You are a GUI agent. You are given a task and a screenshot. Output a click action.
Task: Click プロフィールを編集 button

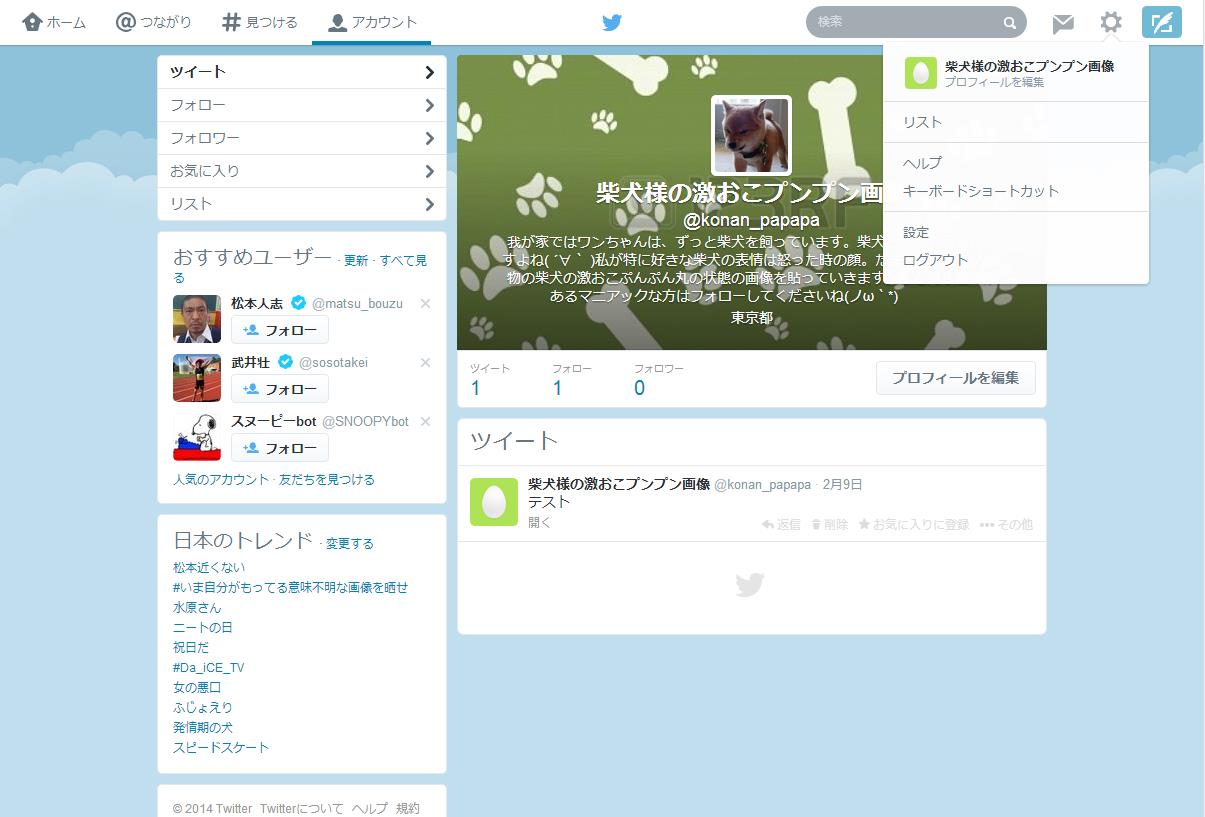coord(956,378)
